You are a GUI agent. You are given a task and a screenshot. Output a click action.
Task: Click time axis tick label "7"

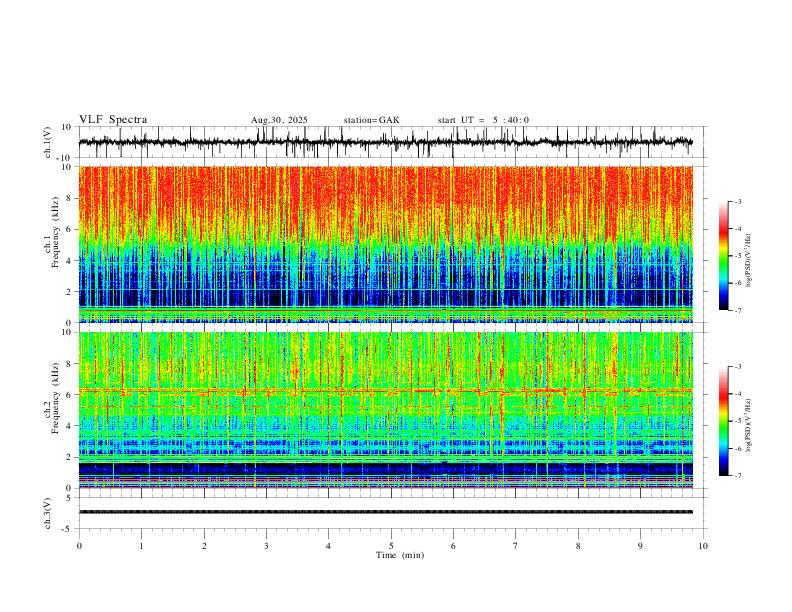[516, 546]
